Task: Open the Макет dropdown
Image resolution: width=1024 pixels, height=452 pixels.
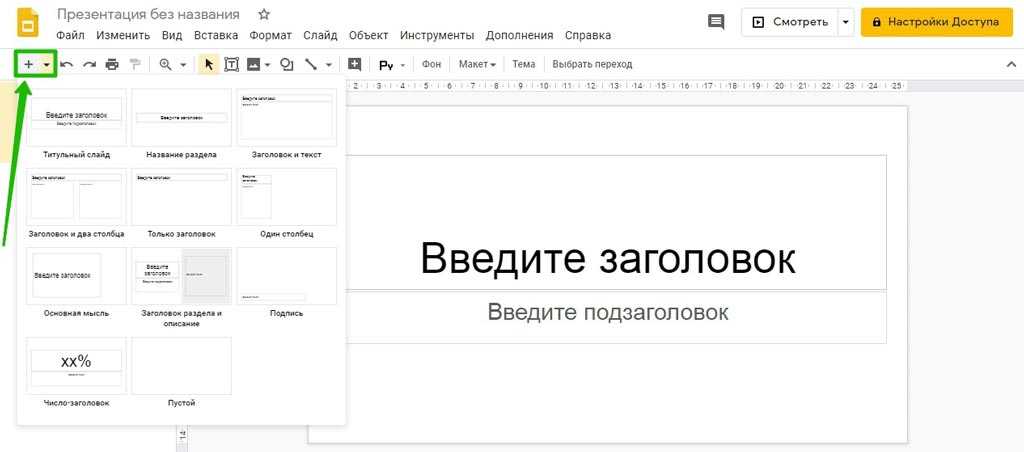Action: pyautogui.click(x=477, y=64)
